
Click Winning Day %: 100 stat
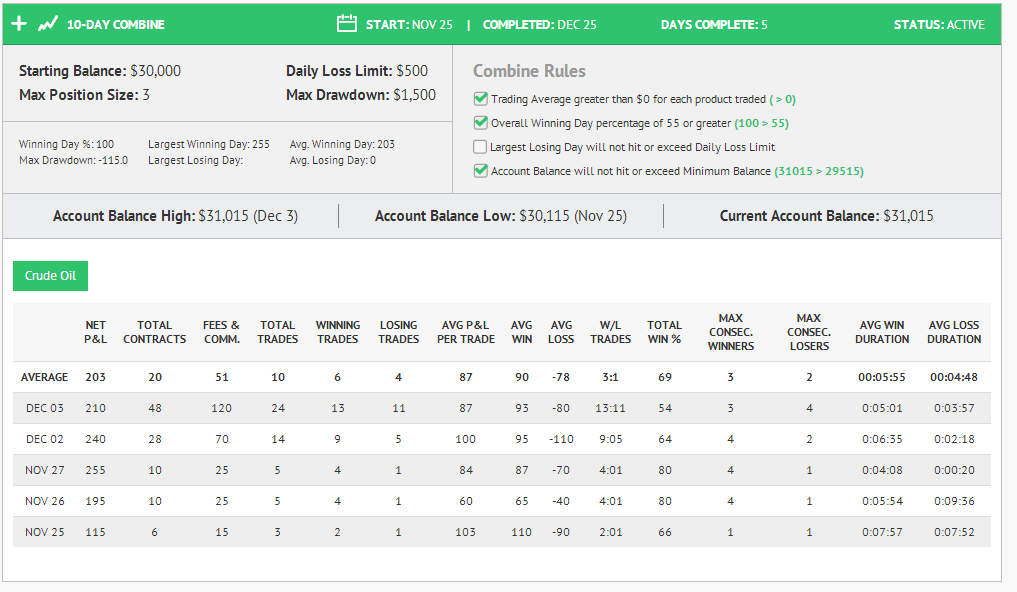coord(66,144)
